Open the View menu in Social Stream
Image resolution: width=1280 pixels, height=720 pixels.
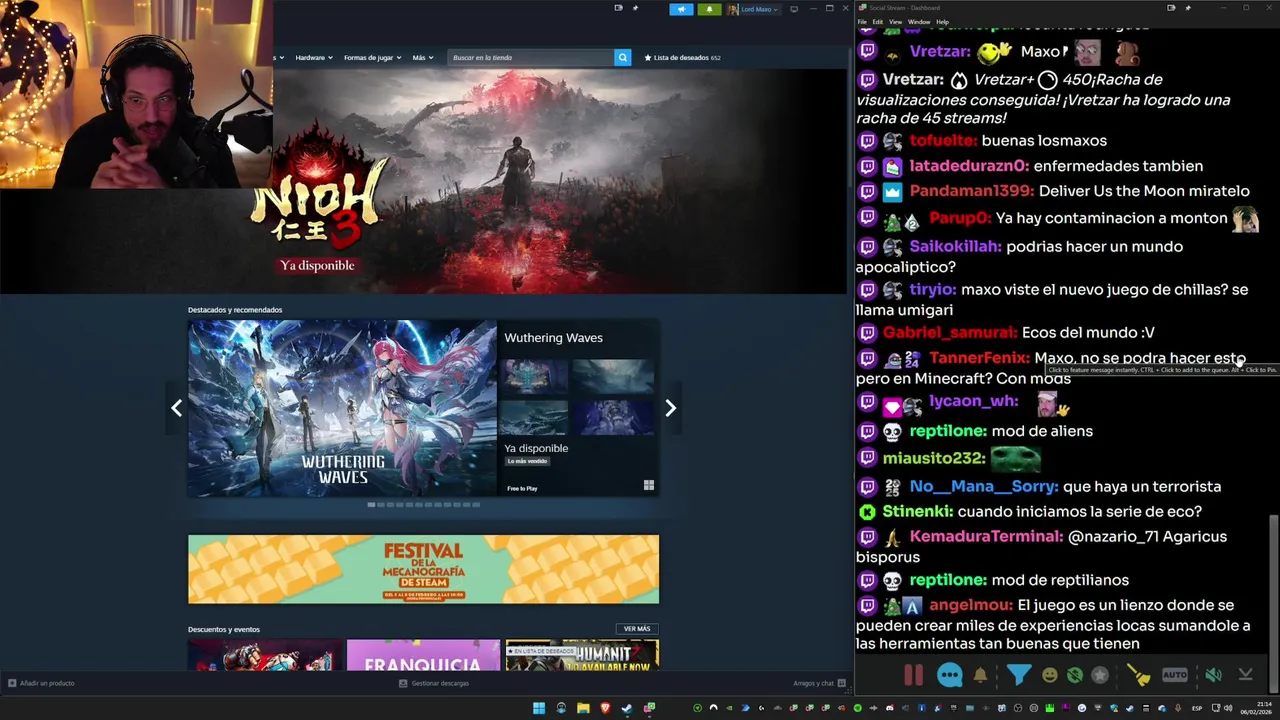[x=895, y=22]
